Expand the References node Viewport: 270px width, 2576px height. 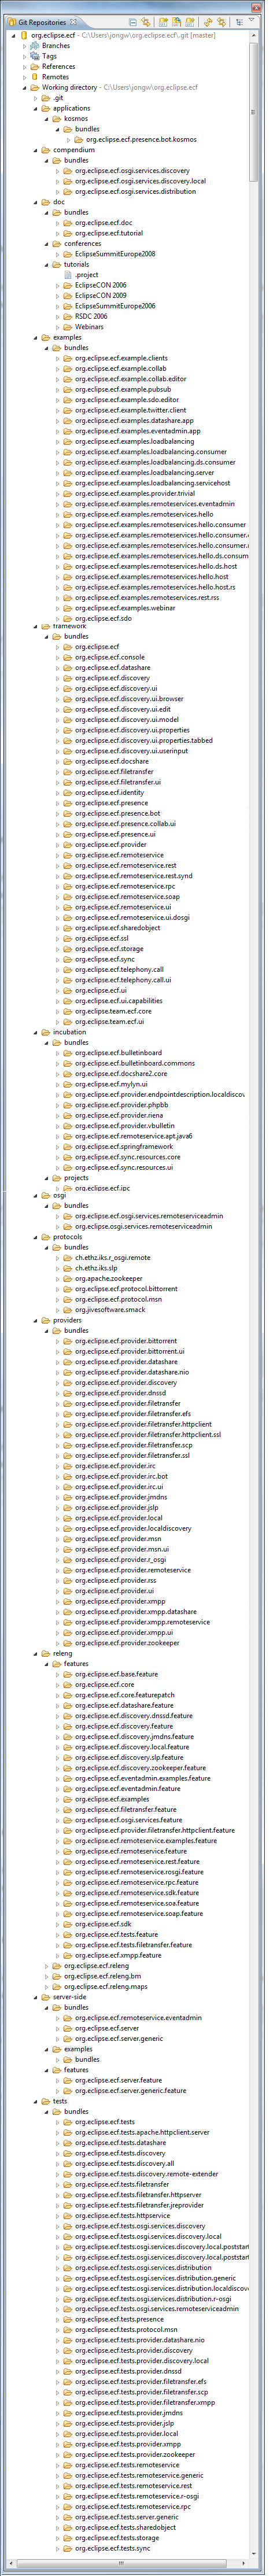[24, 66]
